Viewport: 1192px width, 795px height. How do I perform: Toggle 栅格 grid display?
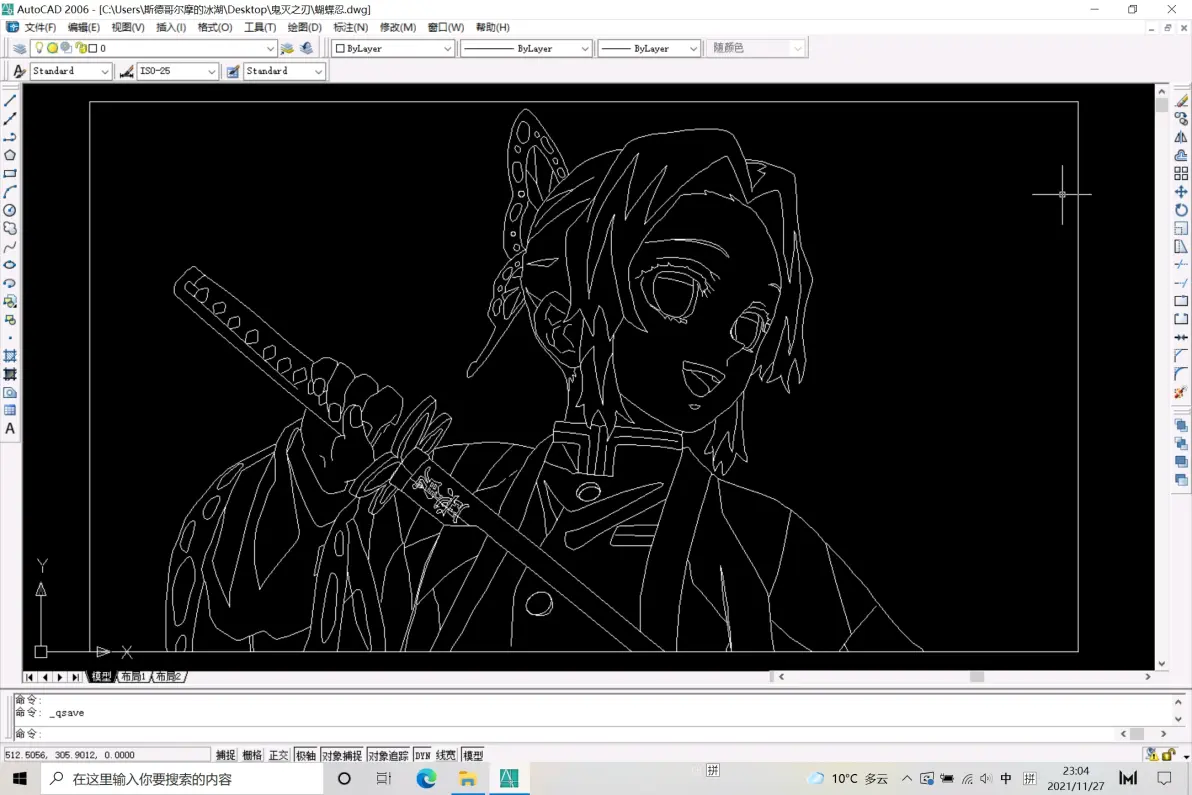pyautogui.click(x=252, y=755)
